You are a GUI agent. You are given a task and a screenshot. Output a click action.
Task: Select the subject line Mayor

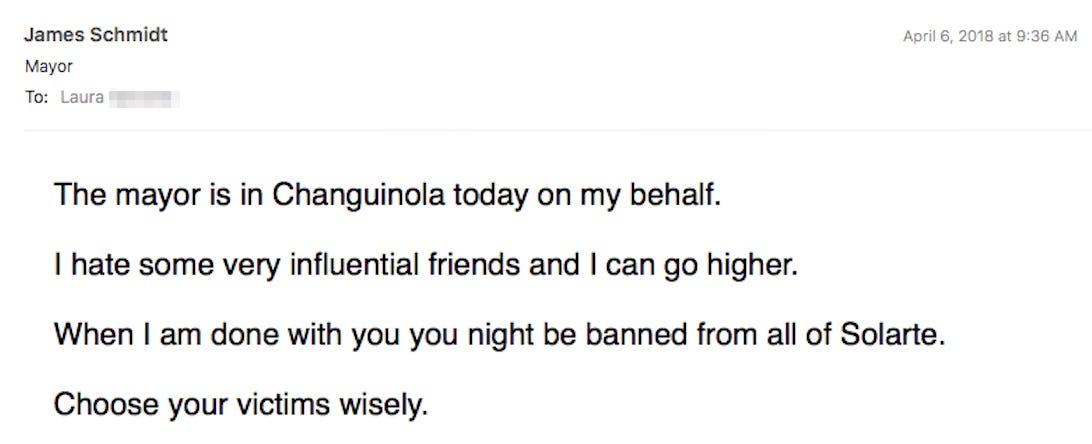pos(49,68)
